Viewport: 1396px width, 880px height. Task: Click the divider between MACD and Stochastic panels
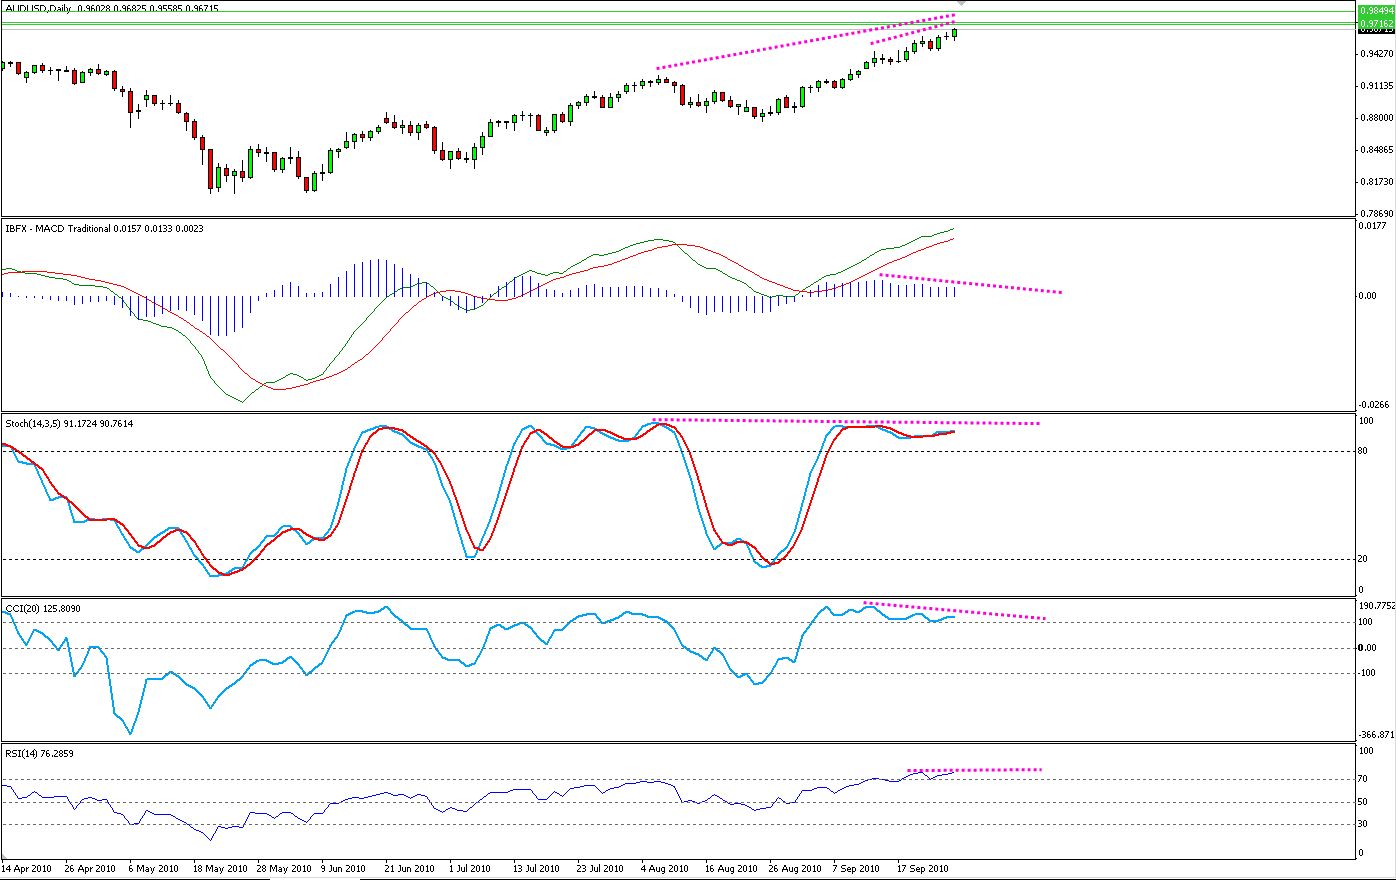(x=680, y=412)
